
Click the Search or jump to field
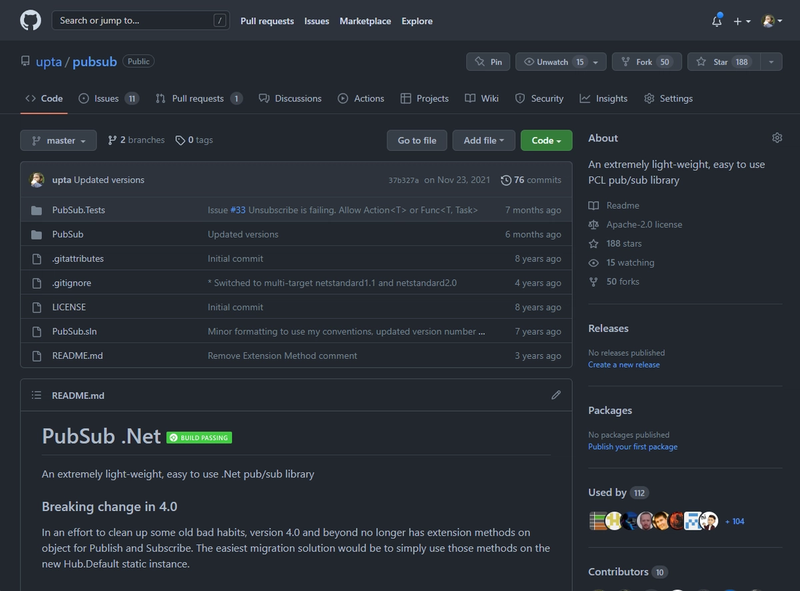tap(140, 20)
